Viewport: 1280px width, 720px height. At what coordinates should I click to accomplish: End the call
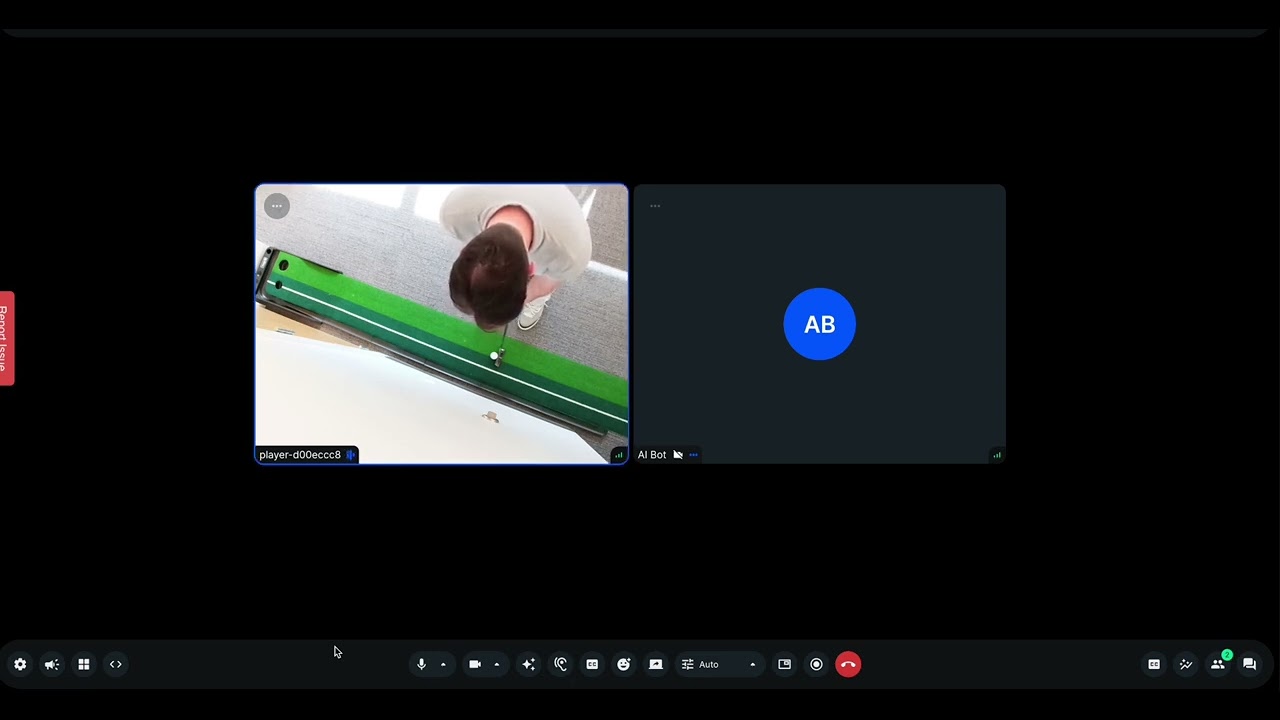coord(848,664)
